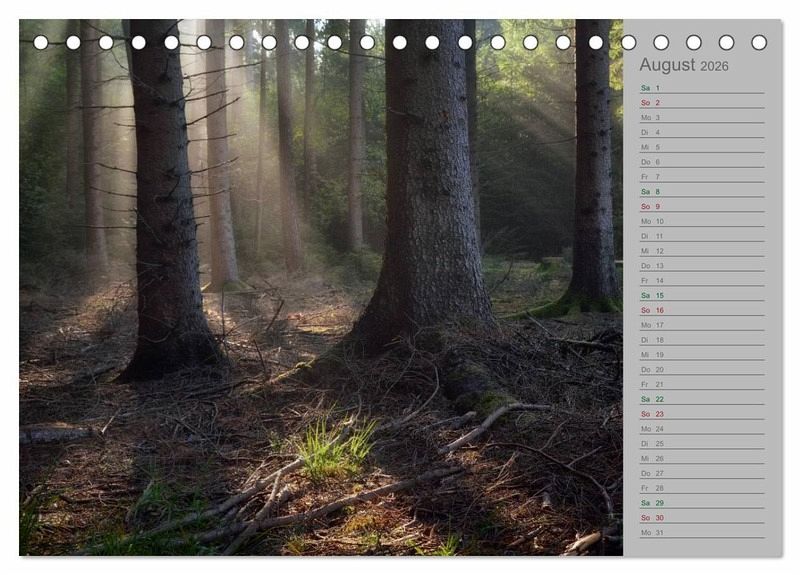Click the Mo 3 date row
Image resolution: width=800 pixels, height=575 pixels.
pyautogui.click(x=701, y=118)
